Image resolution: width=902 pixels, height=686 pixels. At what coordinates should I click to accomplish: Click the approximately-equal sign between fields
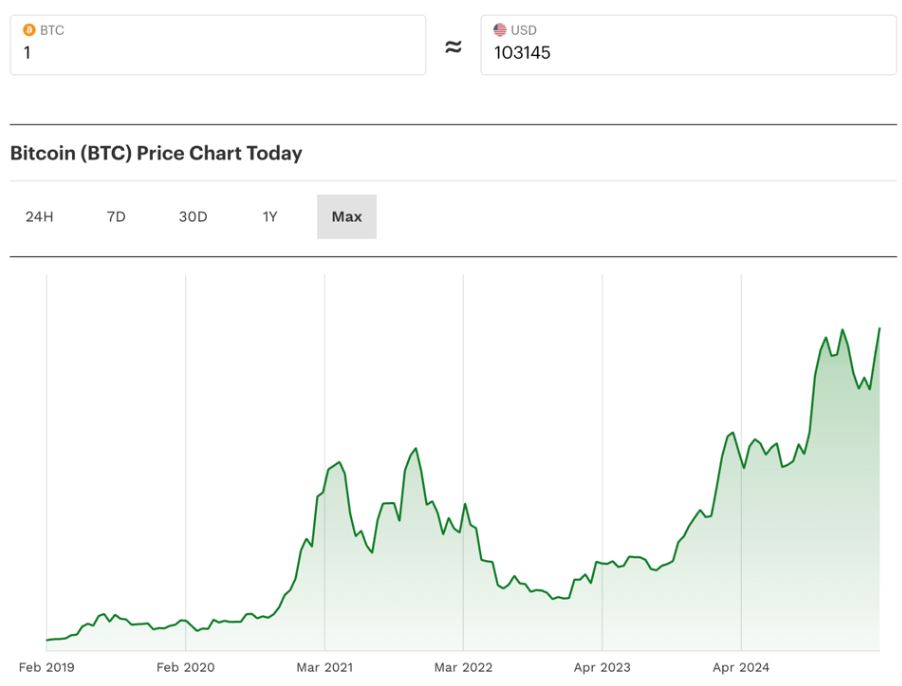click(453, 47)
